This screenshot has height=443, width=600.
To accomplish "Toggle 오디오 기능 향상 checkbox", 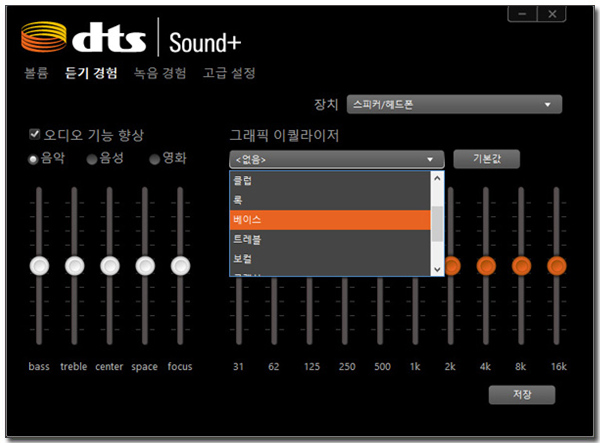I will 35,134.
